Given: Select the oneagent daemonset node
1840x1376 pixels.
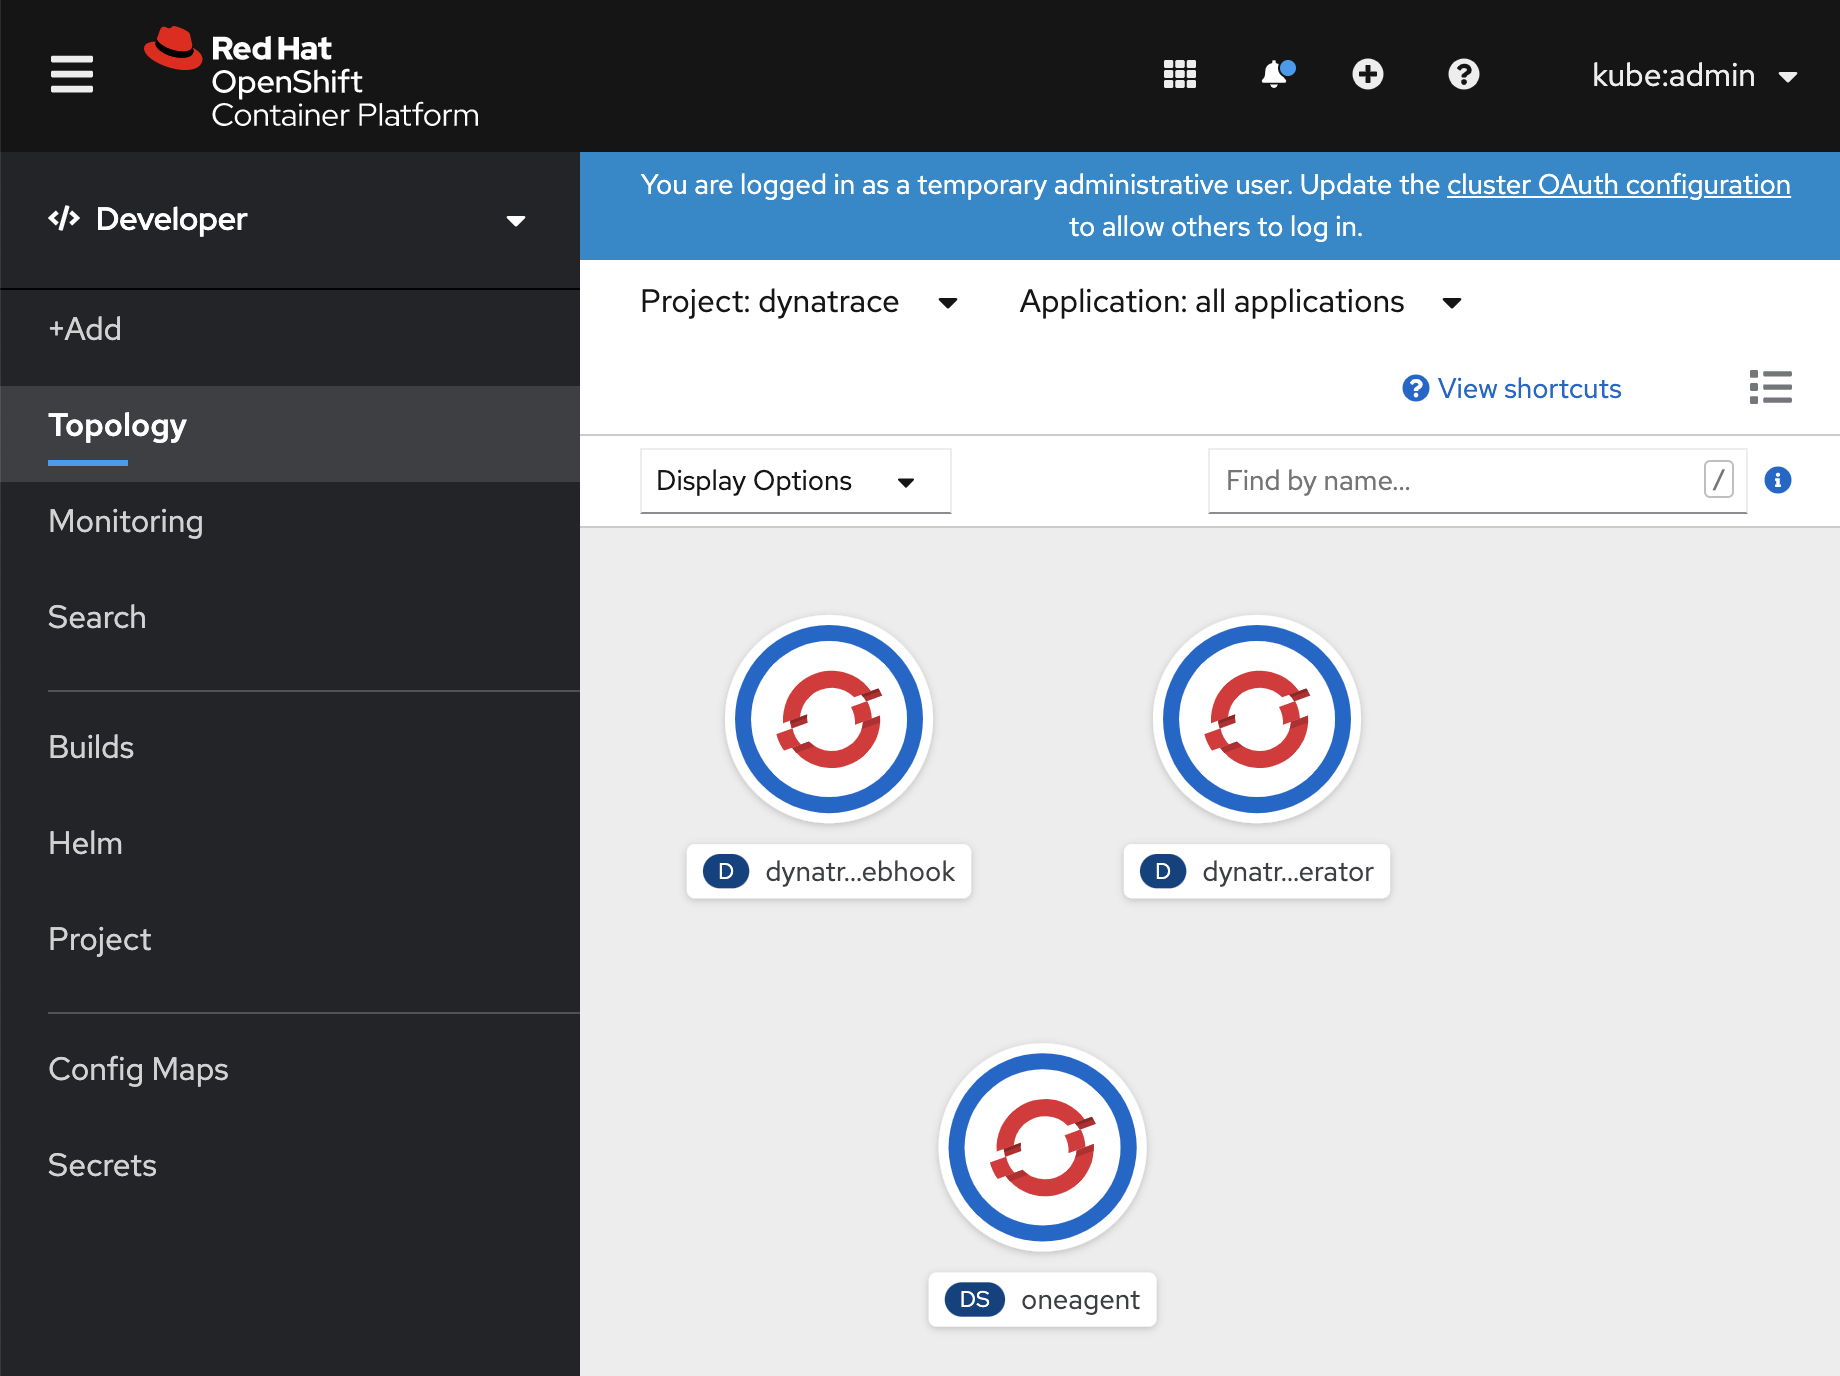Looking at the screenshot, I should pyautogui.click(x=1043, y=1147).
